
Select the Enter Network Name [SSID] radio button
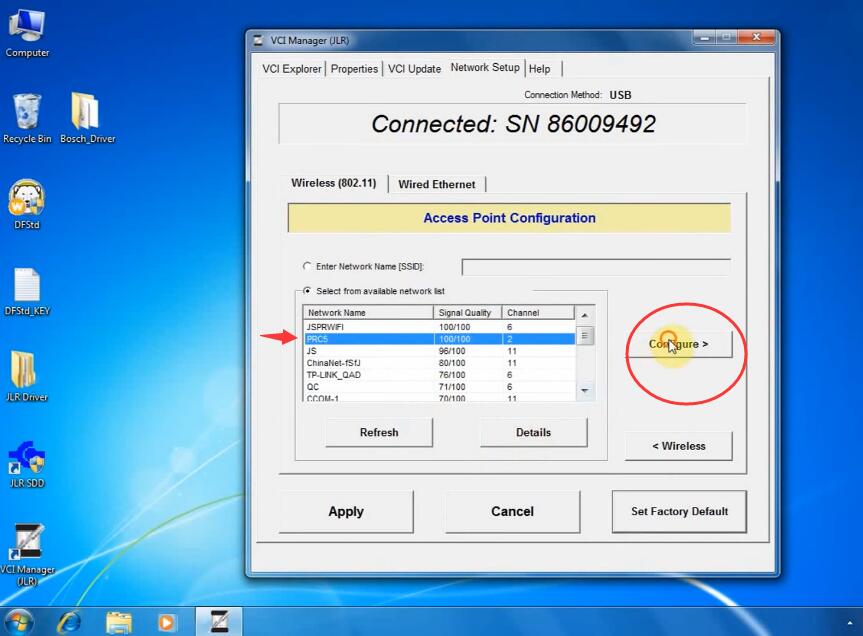(x=307, y=266)
